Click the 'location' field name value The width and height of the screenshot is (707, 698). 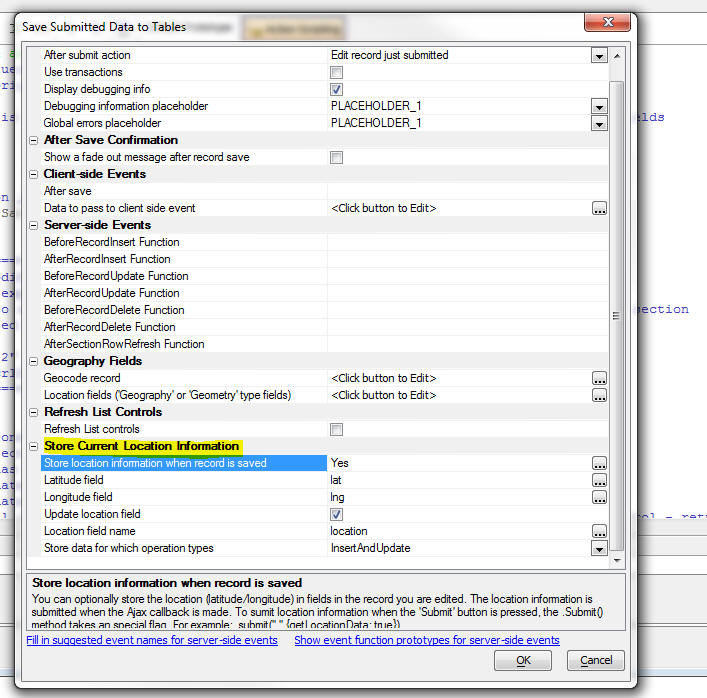(349, 531)
